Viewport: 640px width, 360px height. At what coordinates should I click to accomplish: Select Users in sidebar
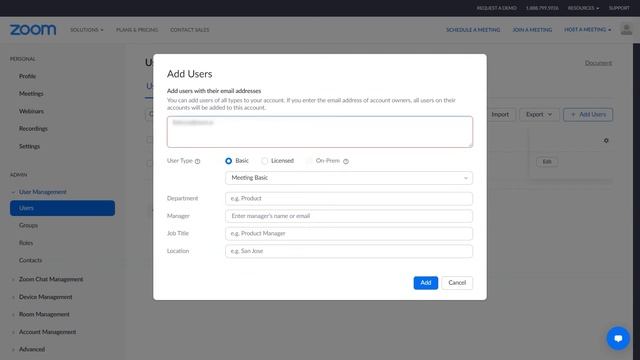point(62,208)
